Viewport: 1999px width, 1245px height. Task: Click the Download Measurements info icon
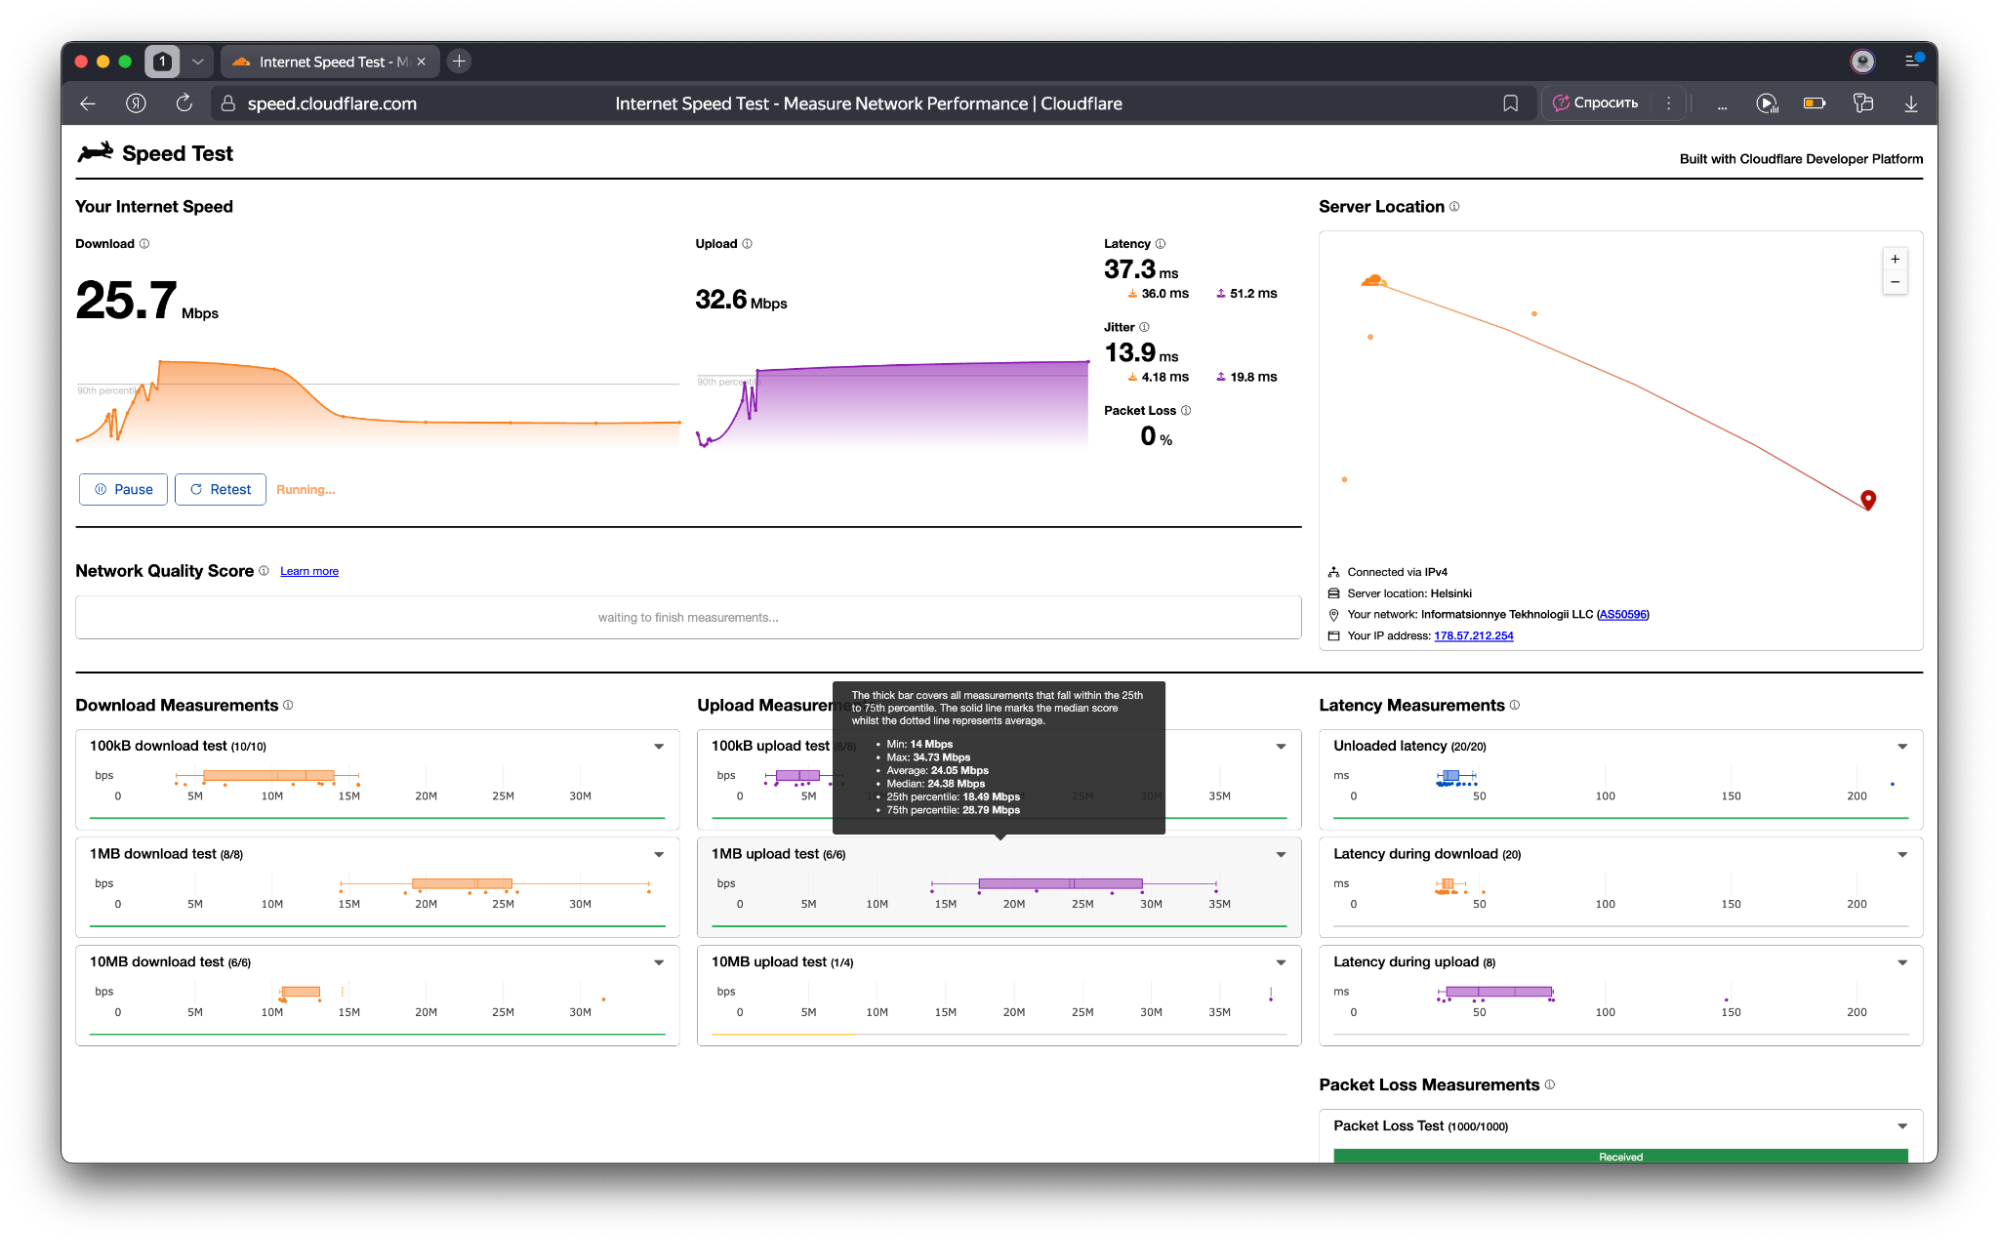click(288, 705)
